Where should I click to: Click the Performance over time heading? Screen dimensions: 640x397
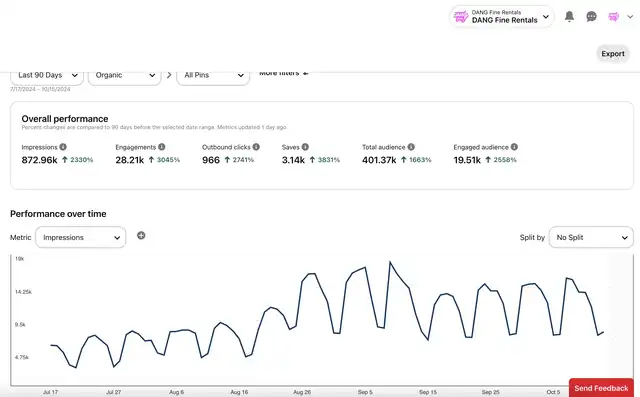tap(58, 214)
